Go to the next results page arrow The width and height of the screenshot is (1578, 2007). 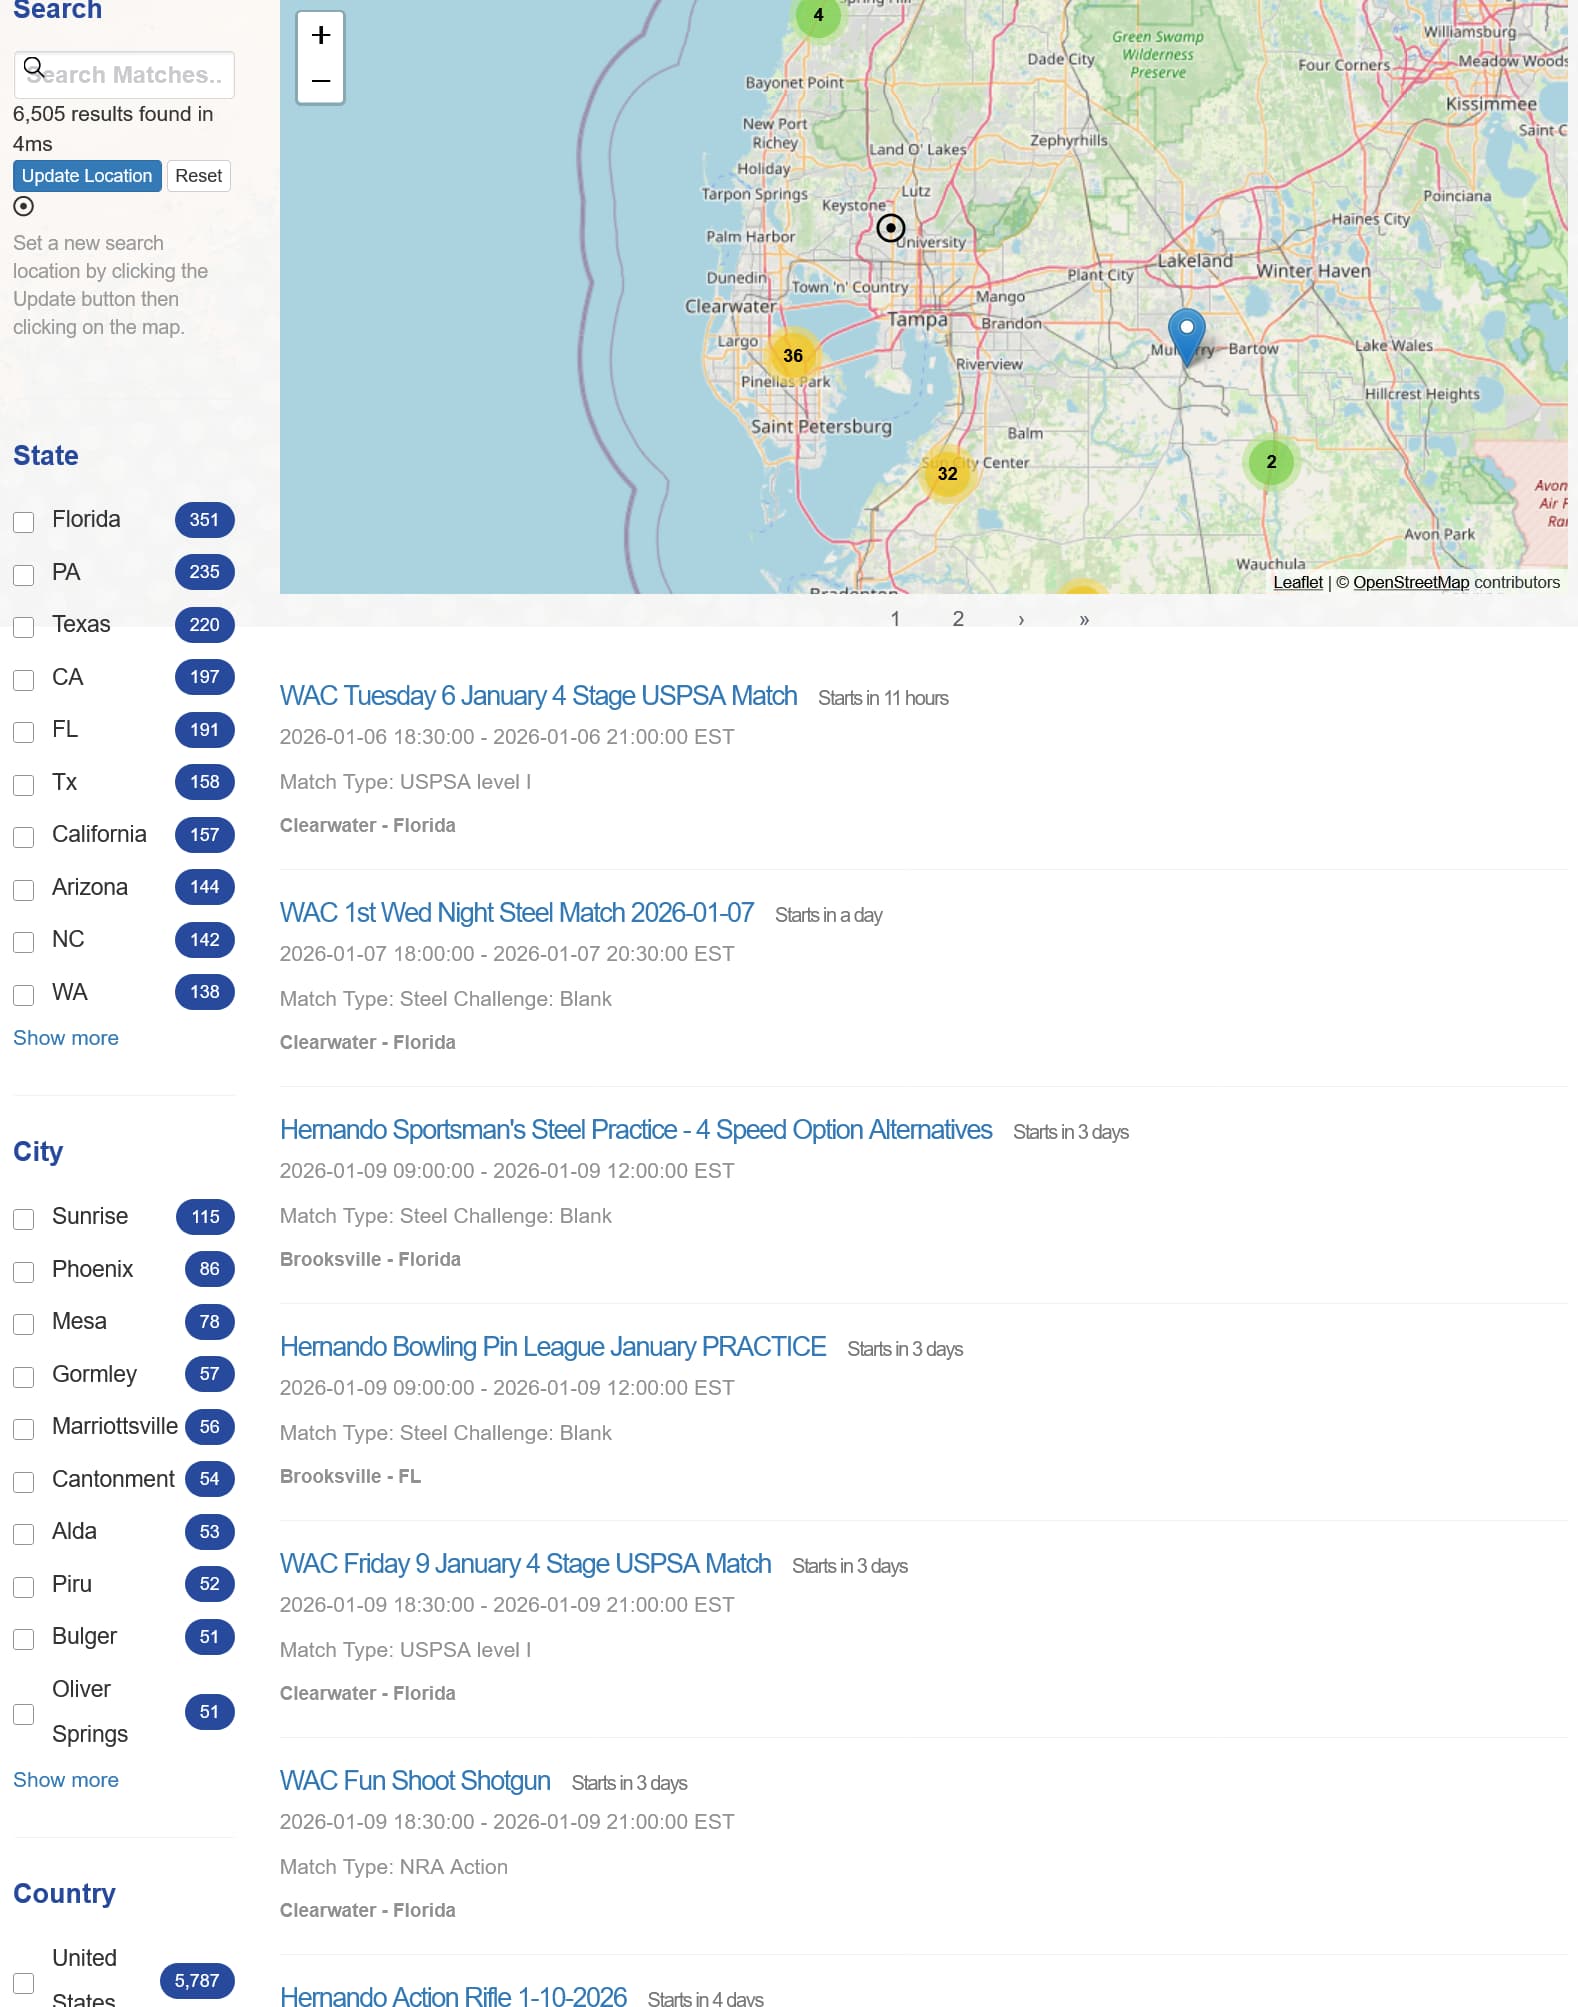tap(1021, 619)
